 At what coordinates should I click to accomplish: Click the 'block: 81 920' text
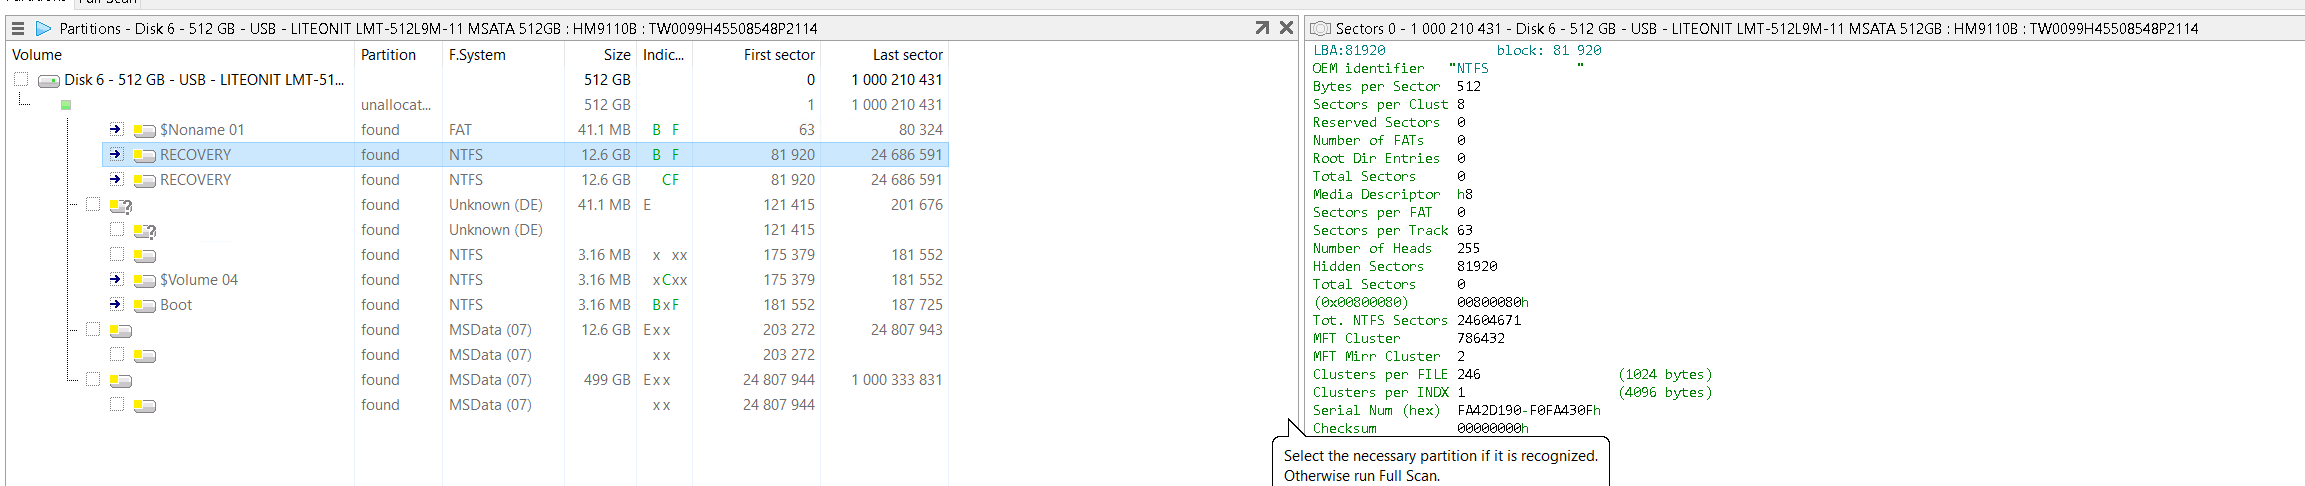click(1549, 50)
